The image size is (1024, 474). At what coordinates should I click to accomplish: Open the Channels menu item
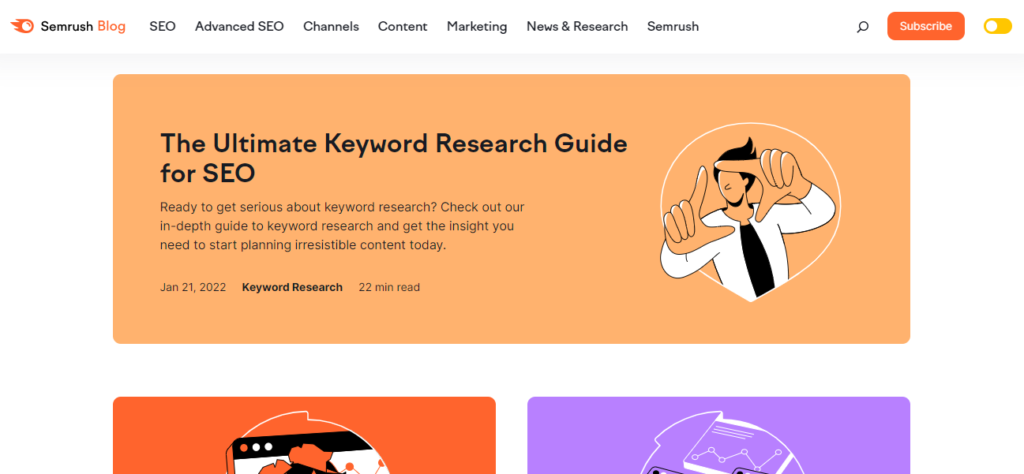331,26
